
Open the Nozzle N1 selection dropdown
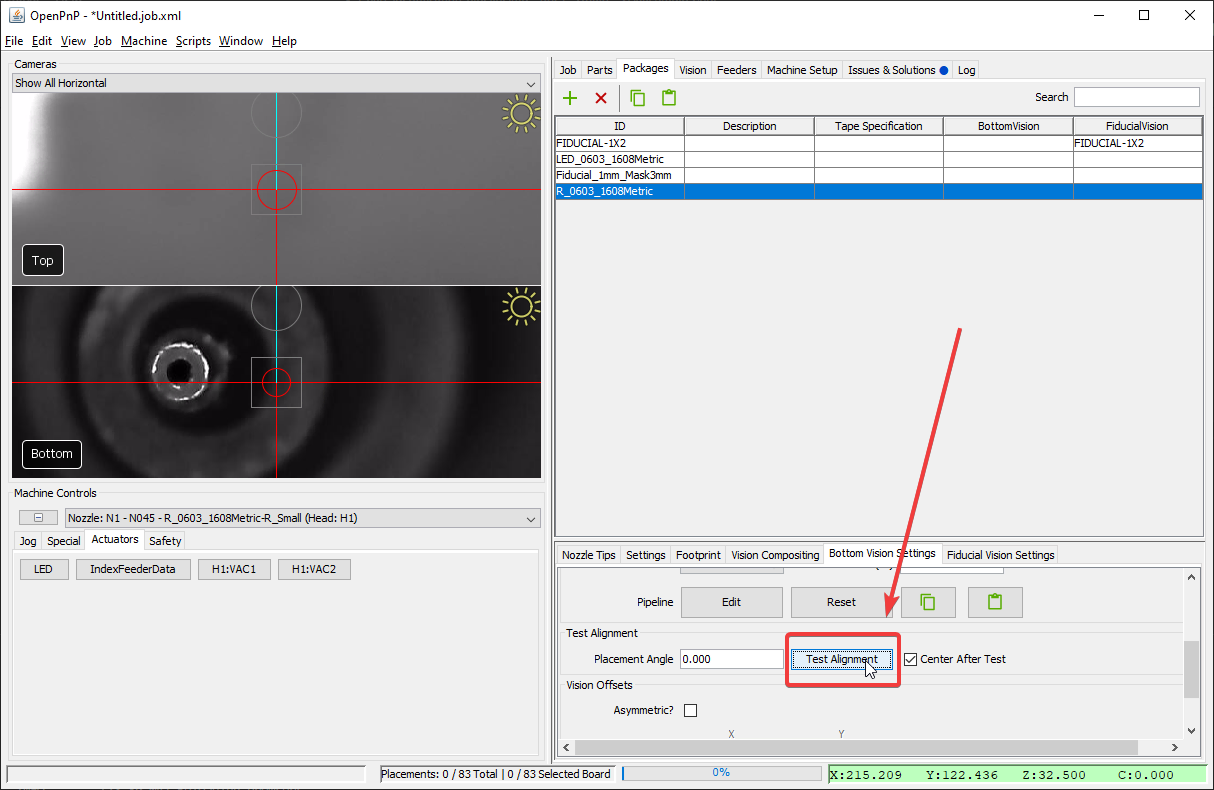(x=302, y=518)
